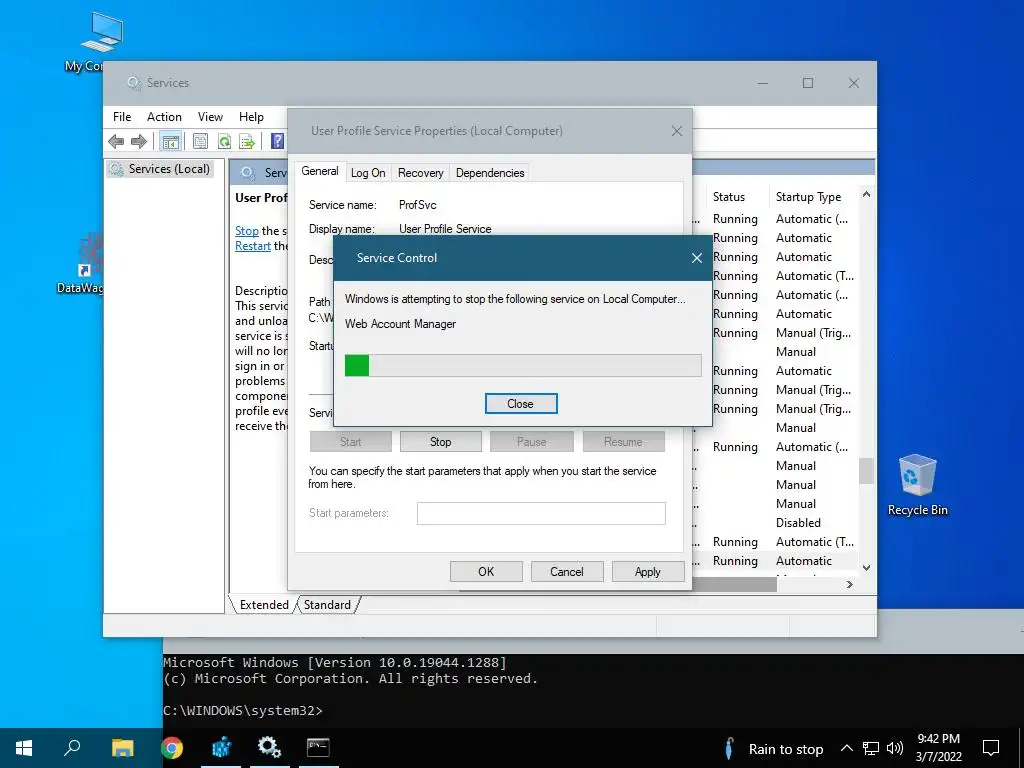
Task: Open the notification center icon
Action: (991, 748)
